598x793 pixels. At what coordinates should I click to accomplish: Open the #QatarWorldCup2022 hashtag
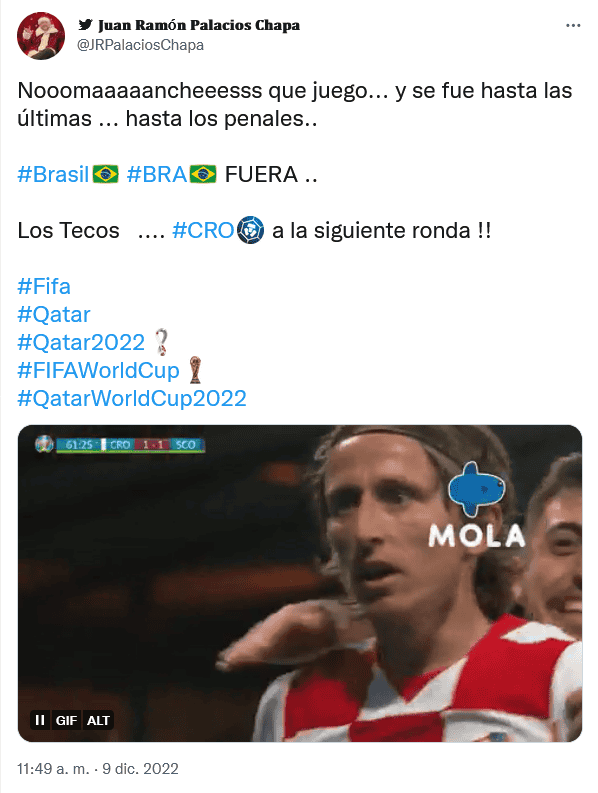point(132,399)
